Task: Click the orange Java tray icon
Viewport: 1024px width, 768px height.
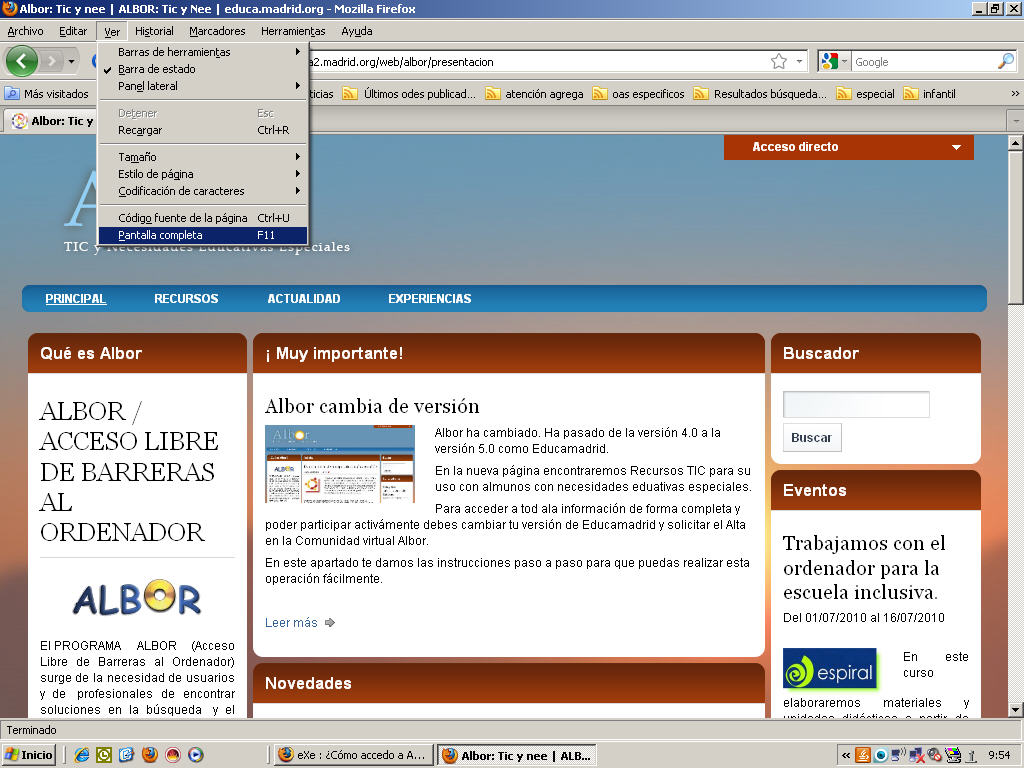Action: (863, 756)
